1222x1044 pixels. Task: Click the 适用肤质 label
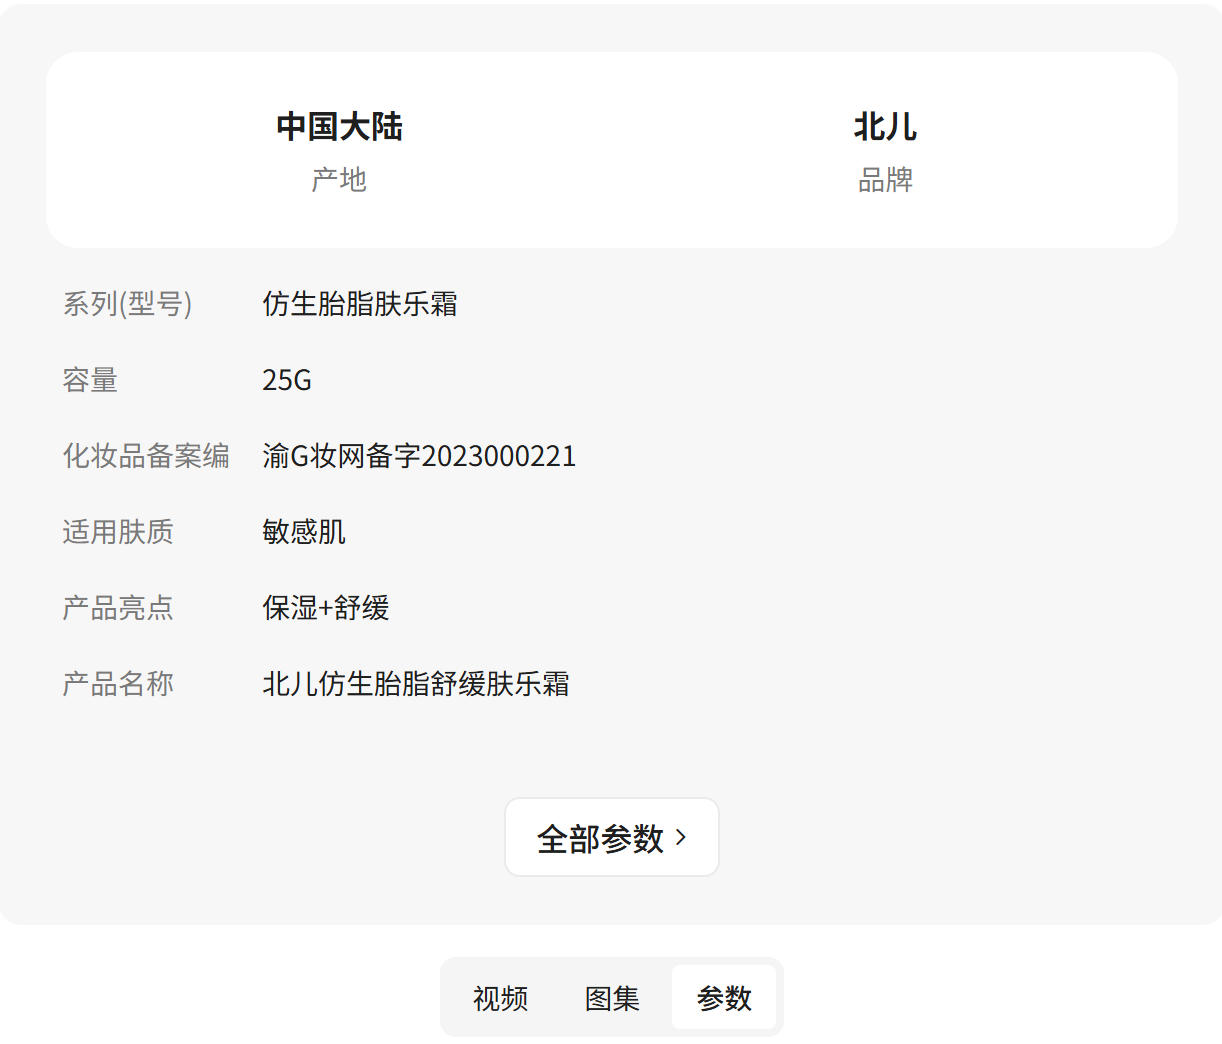click(x=118, y=532)
